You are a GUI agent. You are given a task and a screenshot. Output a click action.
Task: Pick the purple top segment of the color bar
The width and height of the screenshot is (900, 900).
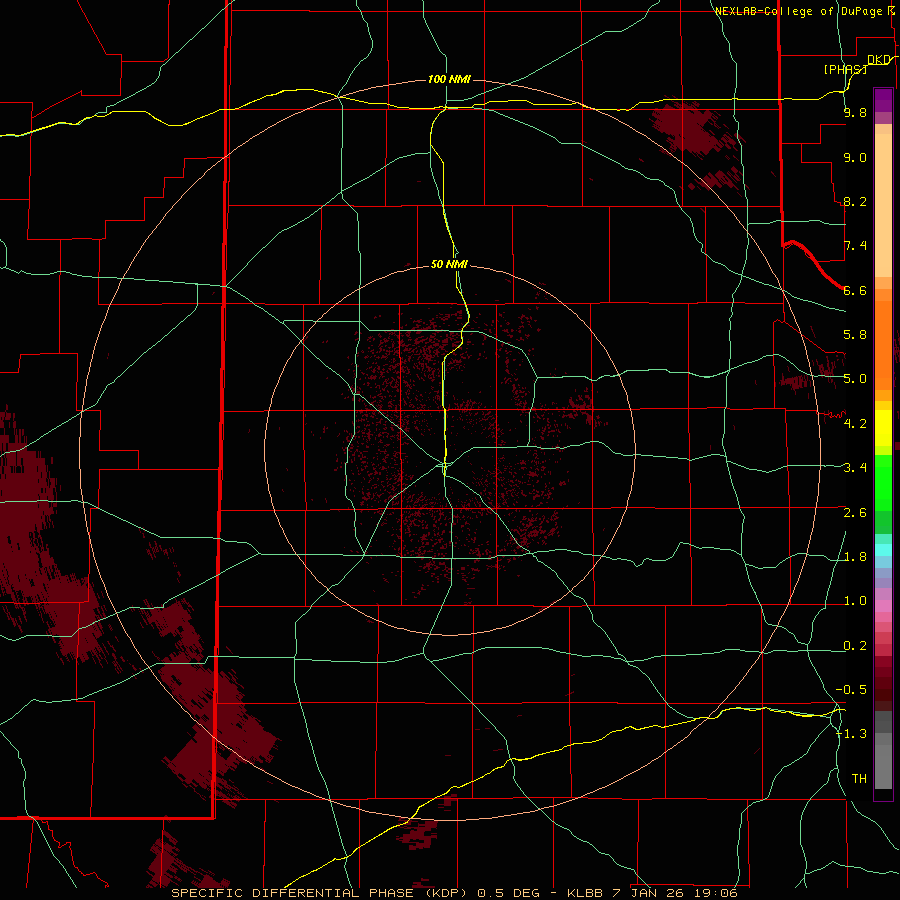tap(883, 100)
